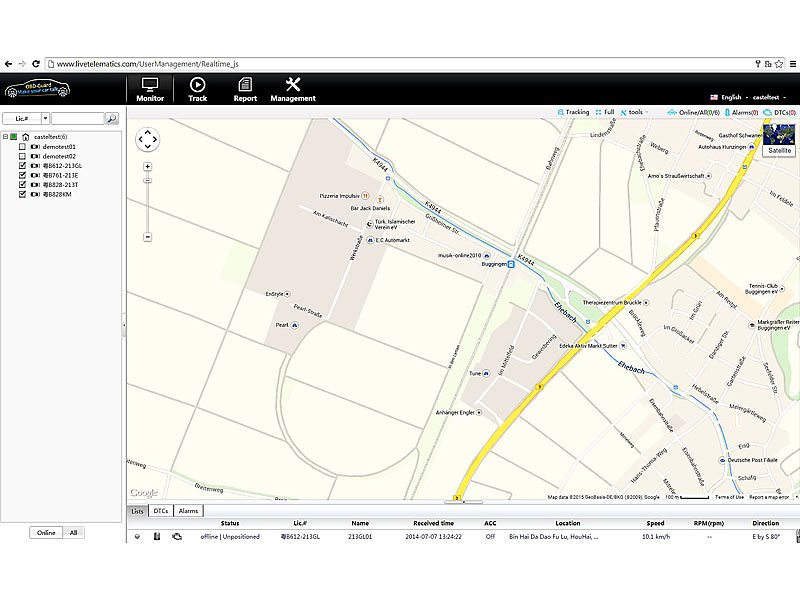Image resolution: width=800 pixels, height=600 pixels.
Task: Open the tools dropdown
Action: click(635, 112)
